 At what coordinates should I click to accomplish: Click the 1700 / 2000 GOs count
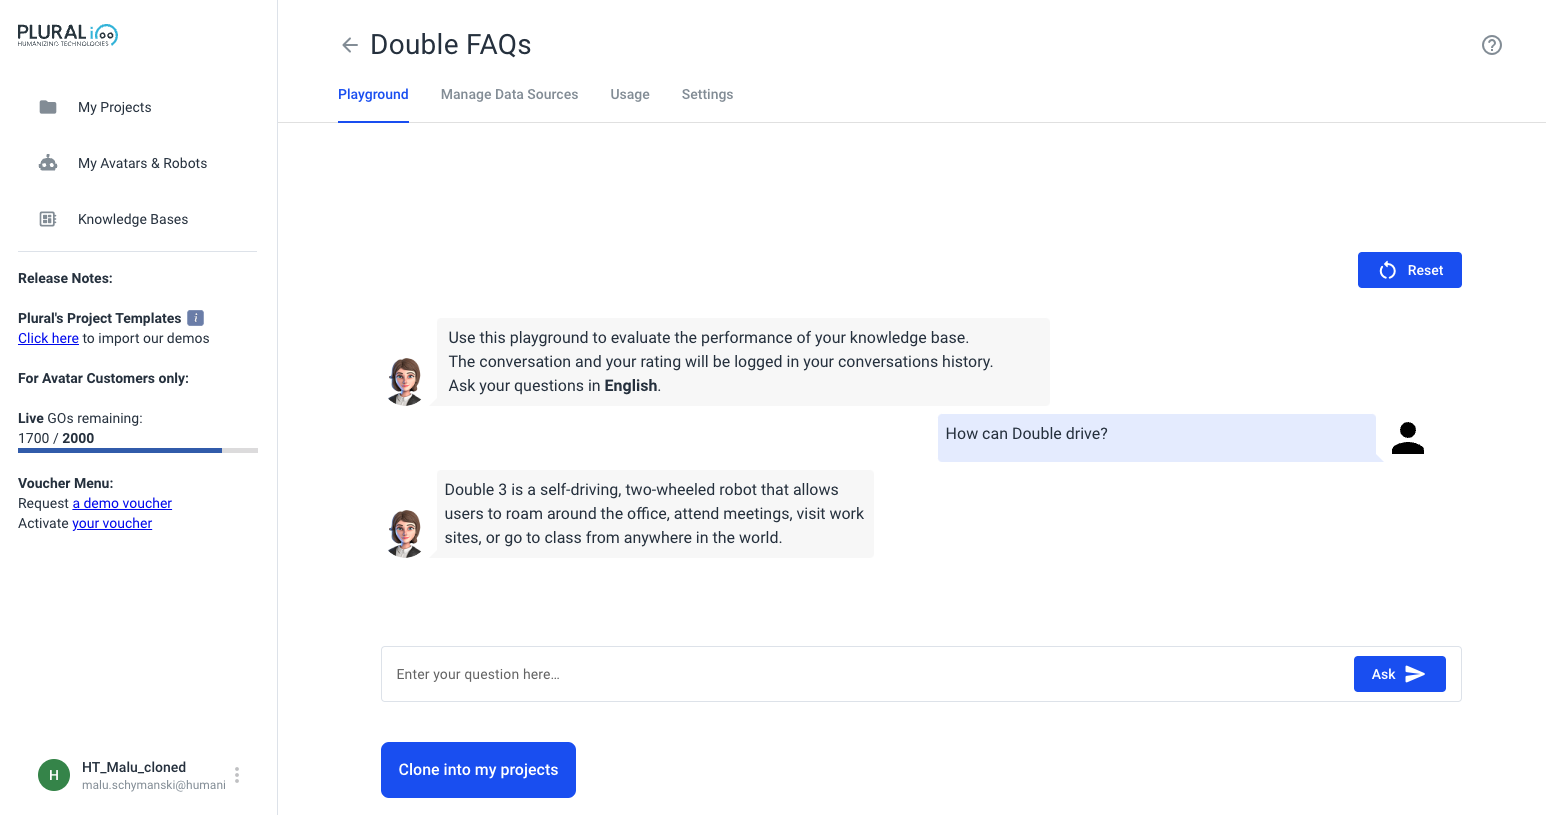(56, 438)
